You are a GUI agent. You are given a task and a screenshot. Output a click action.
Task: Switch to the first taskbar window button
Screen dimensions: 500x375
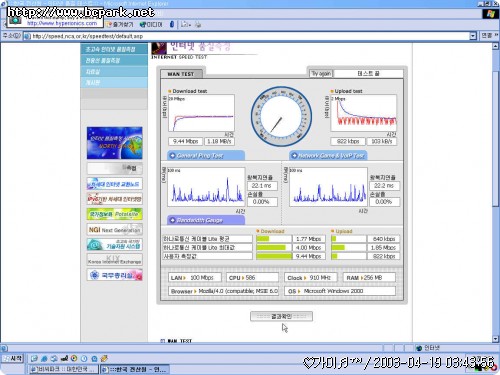coord(63,369)
